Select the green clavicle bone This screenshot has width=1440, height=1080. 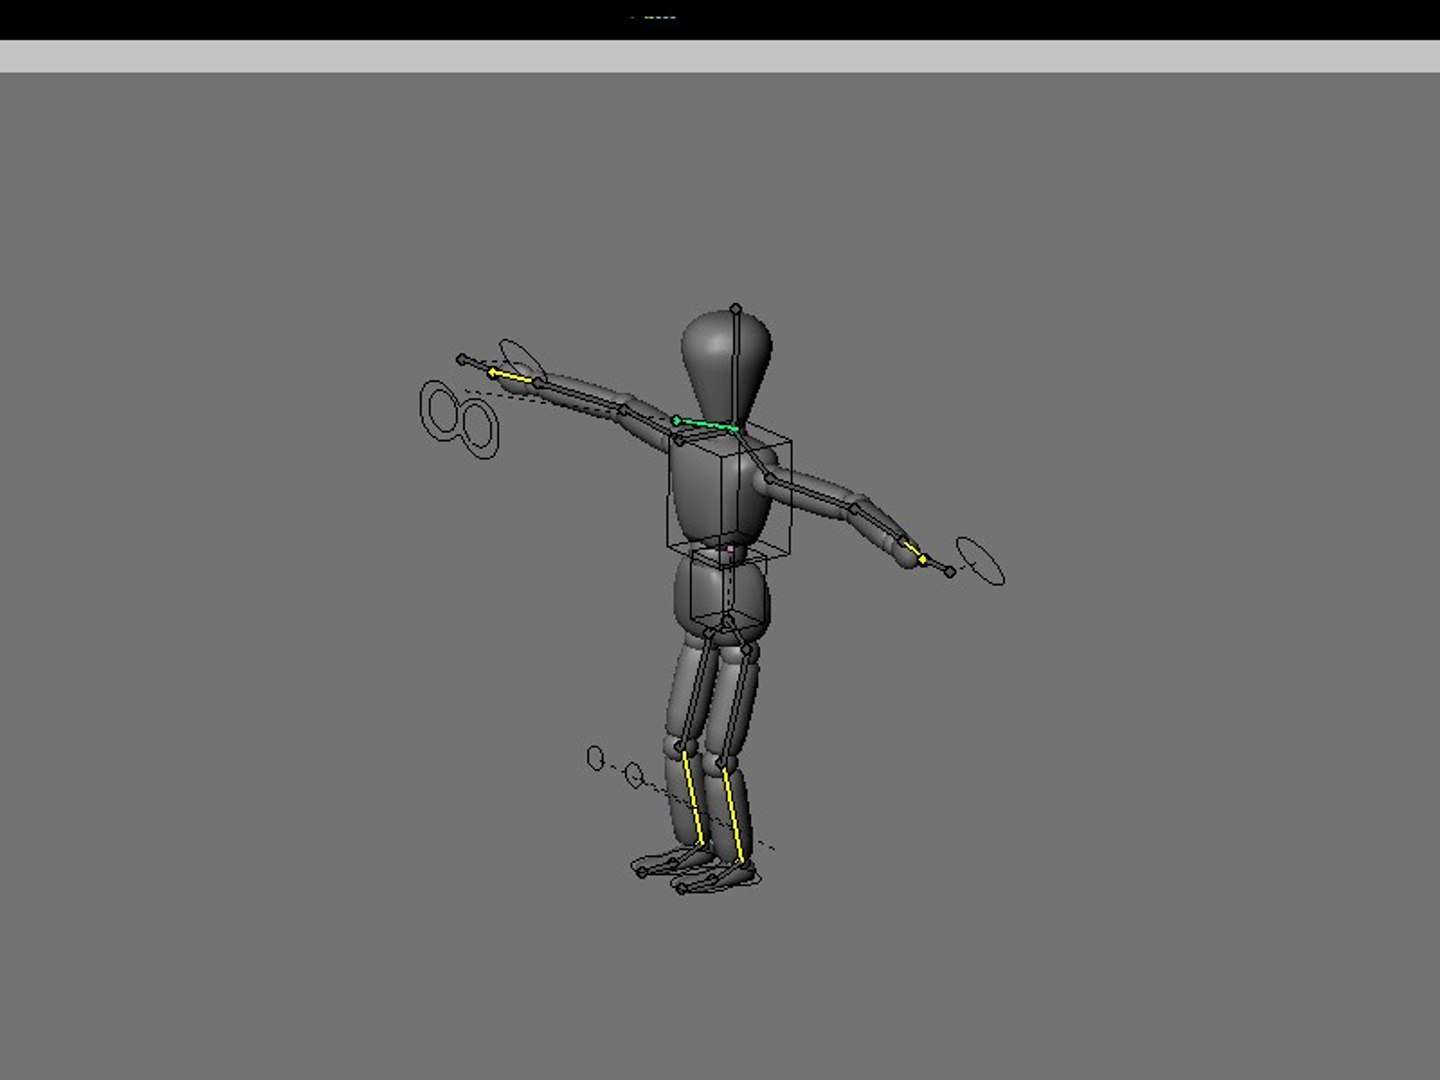pyautogui.click(x=706, y=425)
